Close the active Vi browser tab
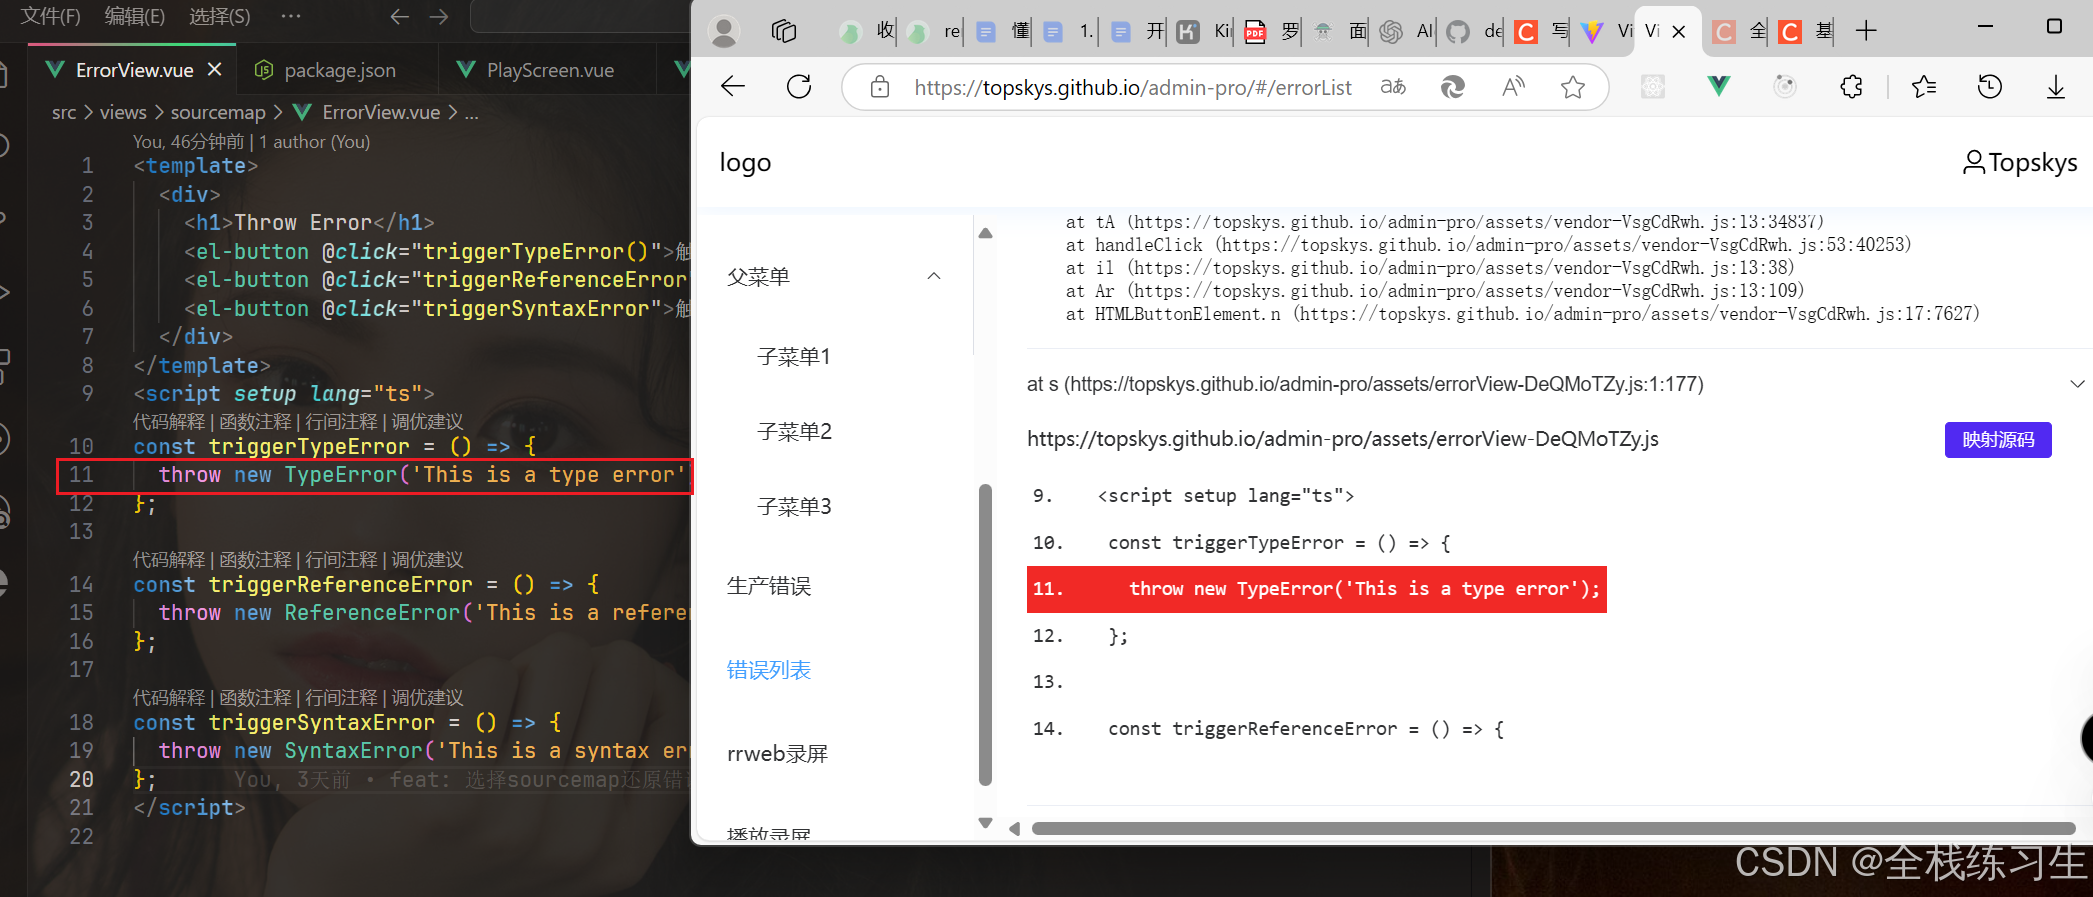 pos(1679,32)
